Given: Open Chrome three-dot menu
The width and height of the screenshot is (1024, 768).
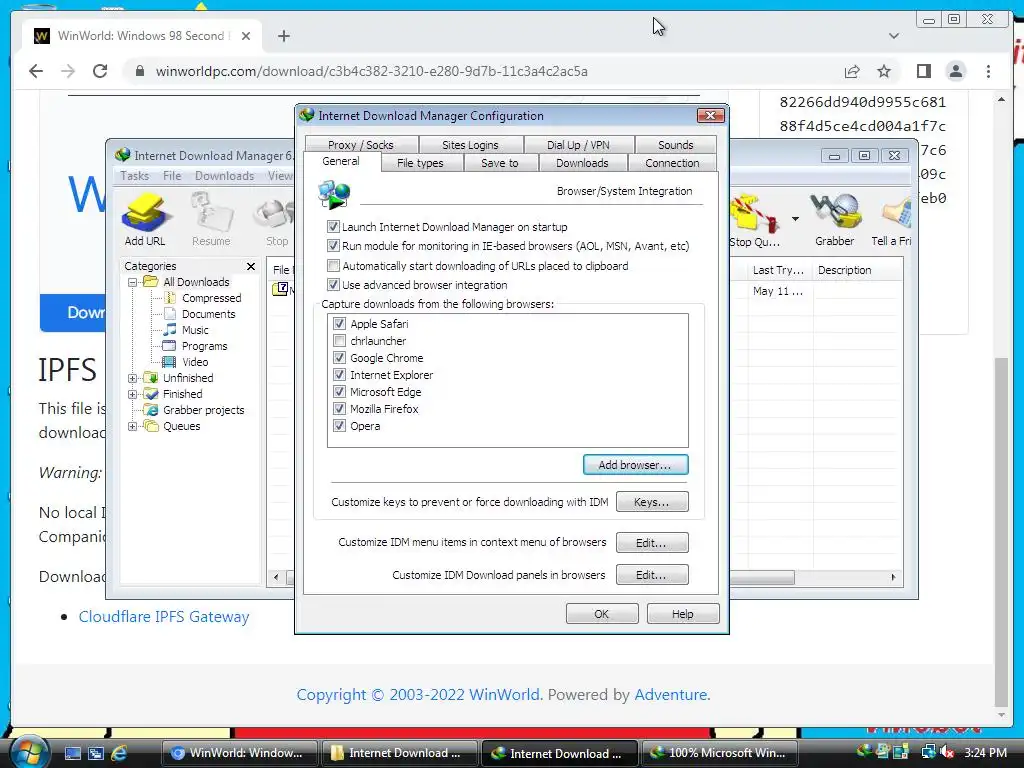Looking at the screenshot, I should pos(988,71).
